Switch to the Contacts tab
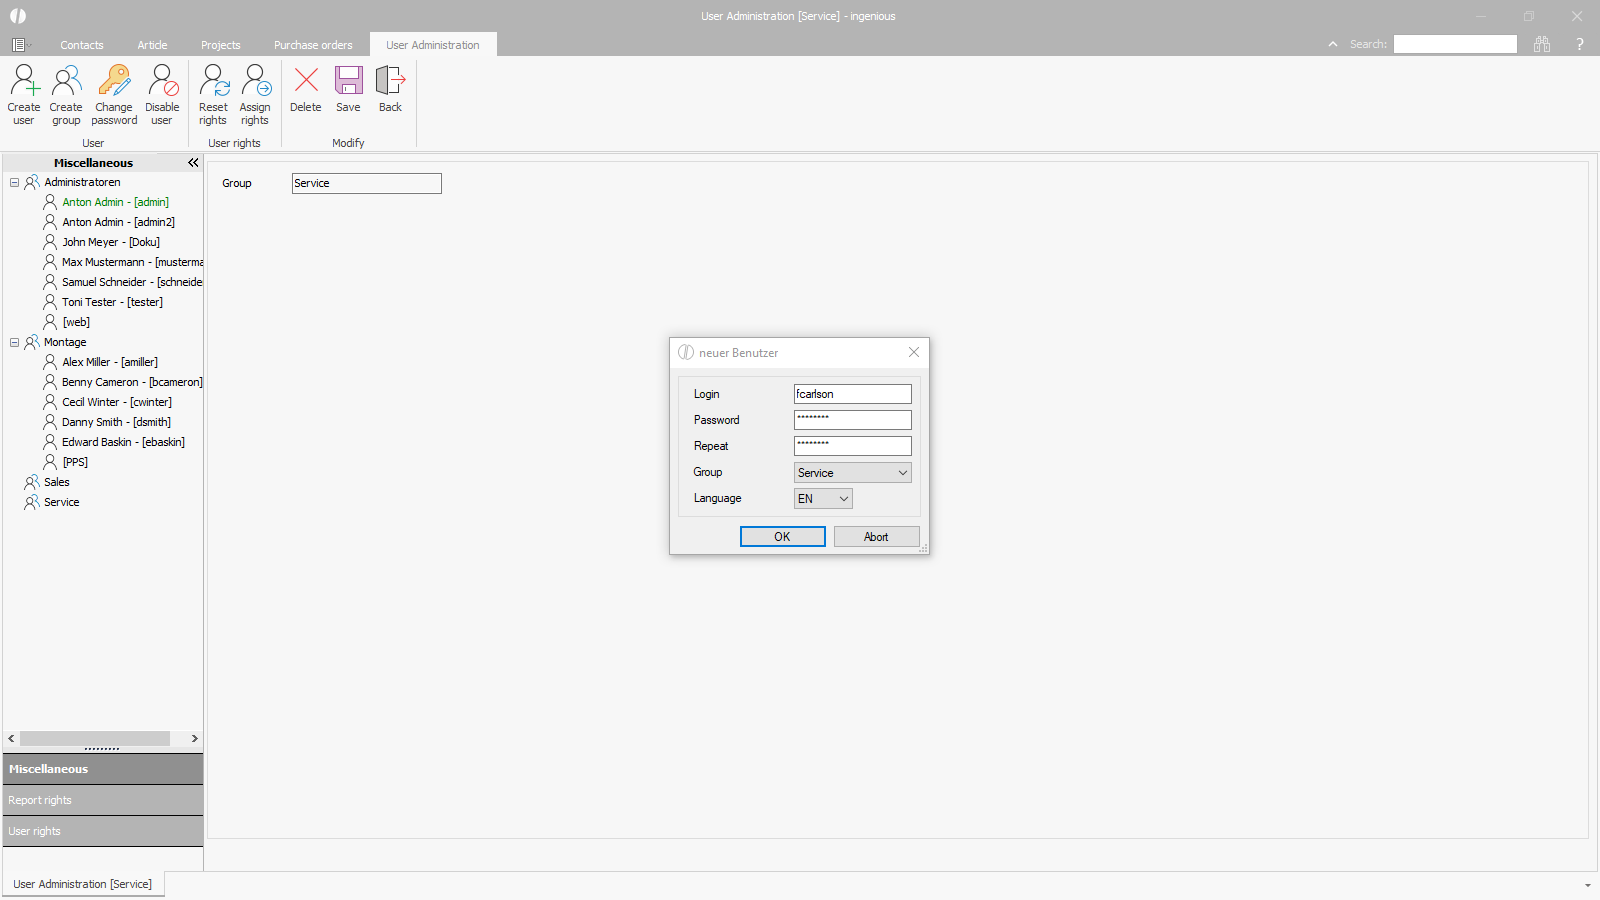Image resolution: width=1600 pixels, height=900 pixels. click(x=81, y=45)
